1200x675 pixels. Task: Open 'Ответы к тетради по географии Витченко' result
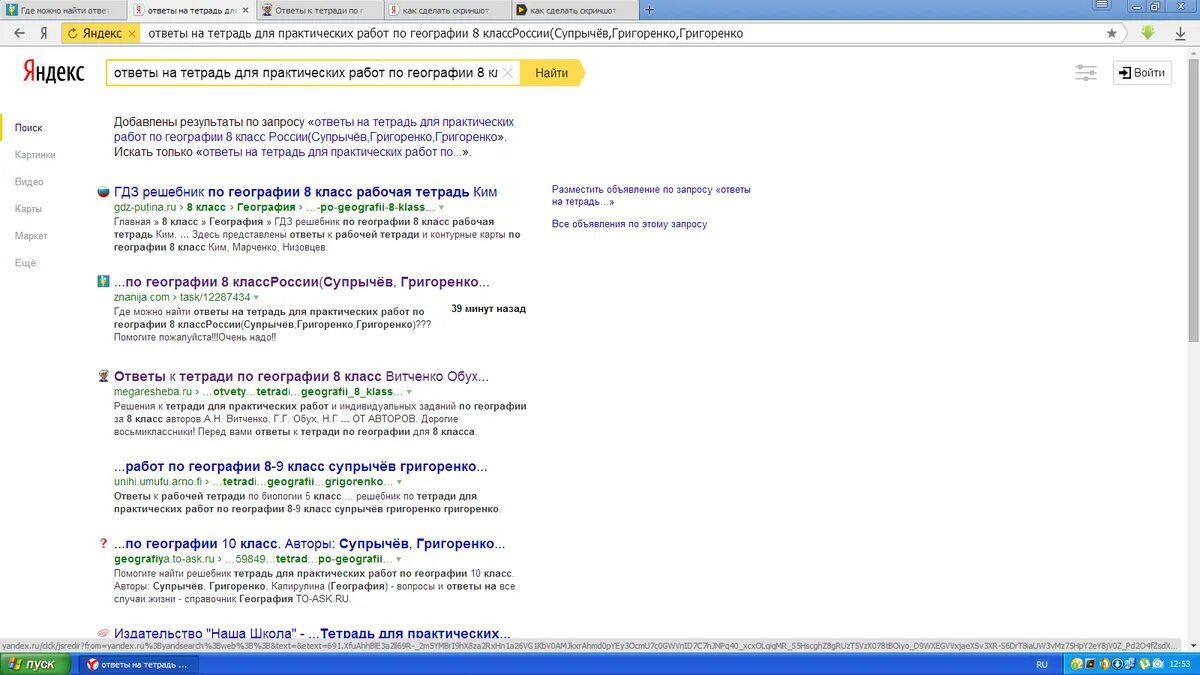tap(301, 377)
